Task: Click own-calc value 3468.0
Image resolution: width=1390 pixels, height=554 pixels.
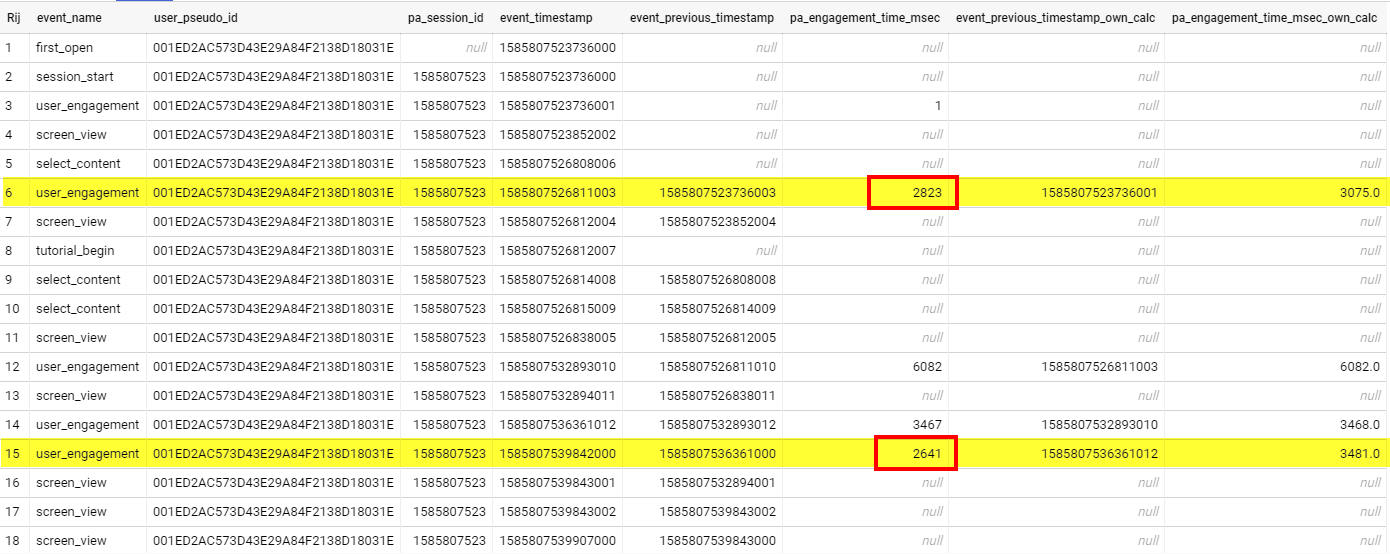Action: [1360, 425]
